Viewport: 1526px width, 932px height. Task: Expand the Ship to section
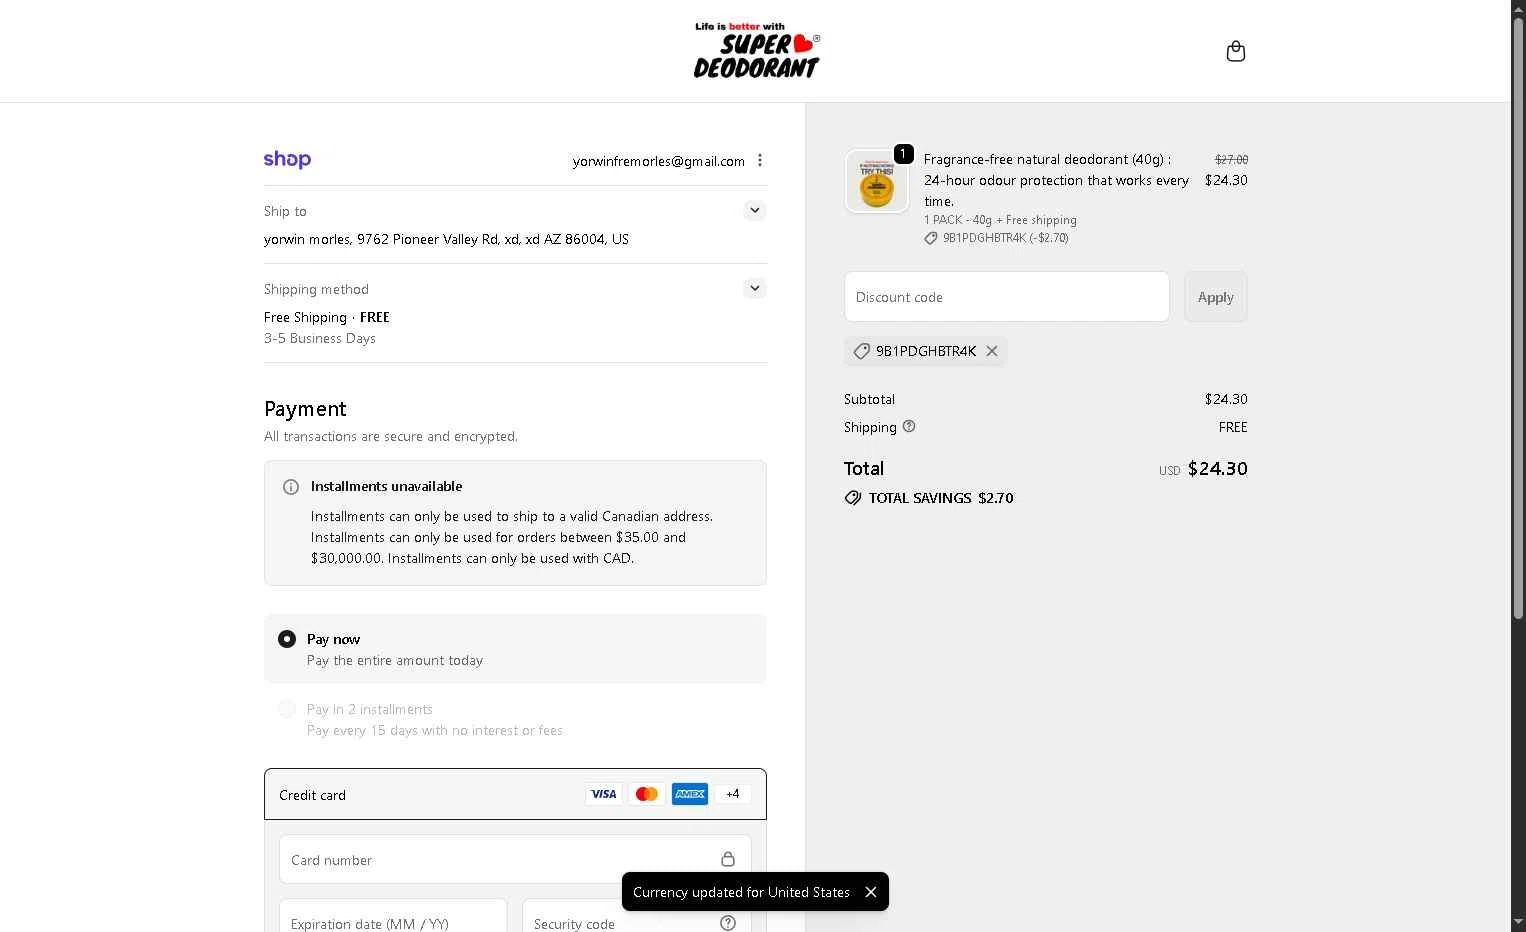point(755,210)
